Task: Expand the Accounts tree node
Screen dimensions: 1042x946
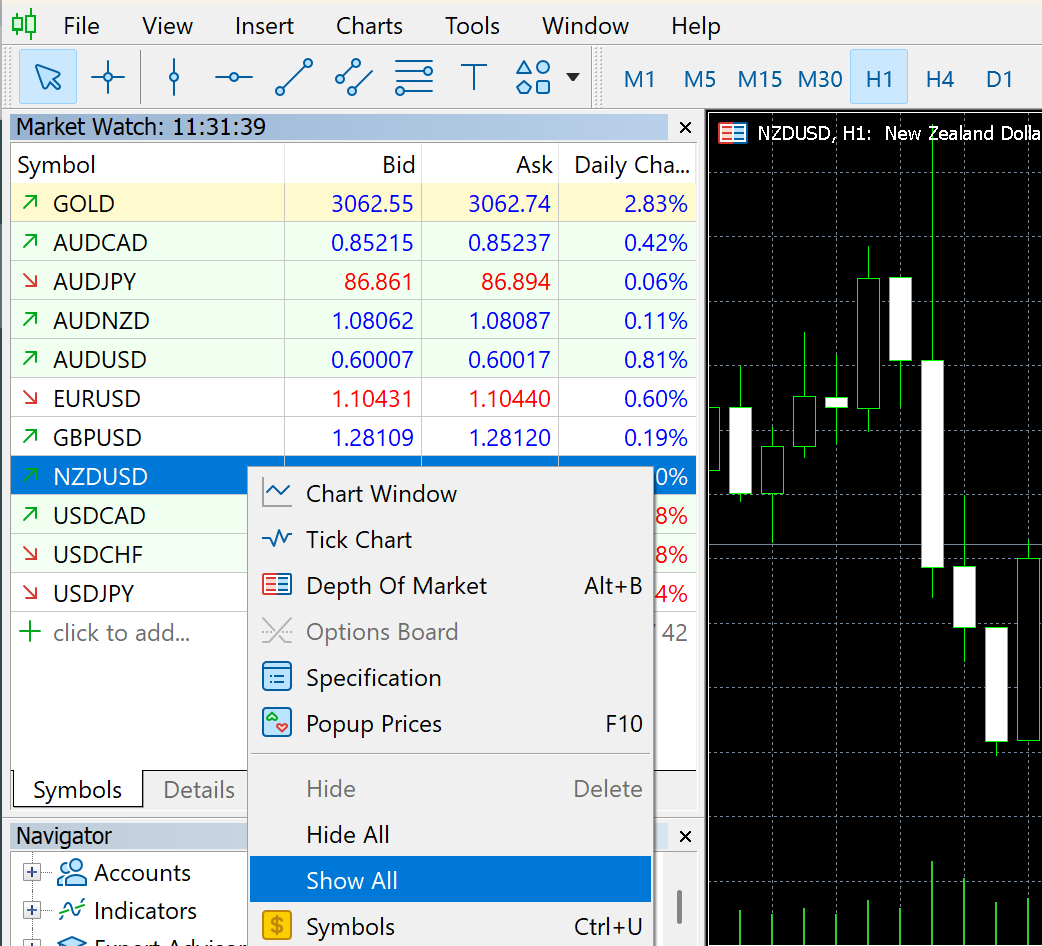Action: [32, 873]
